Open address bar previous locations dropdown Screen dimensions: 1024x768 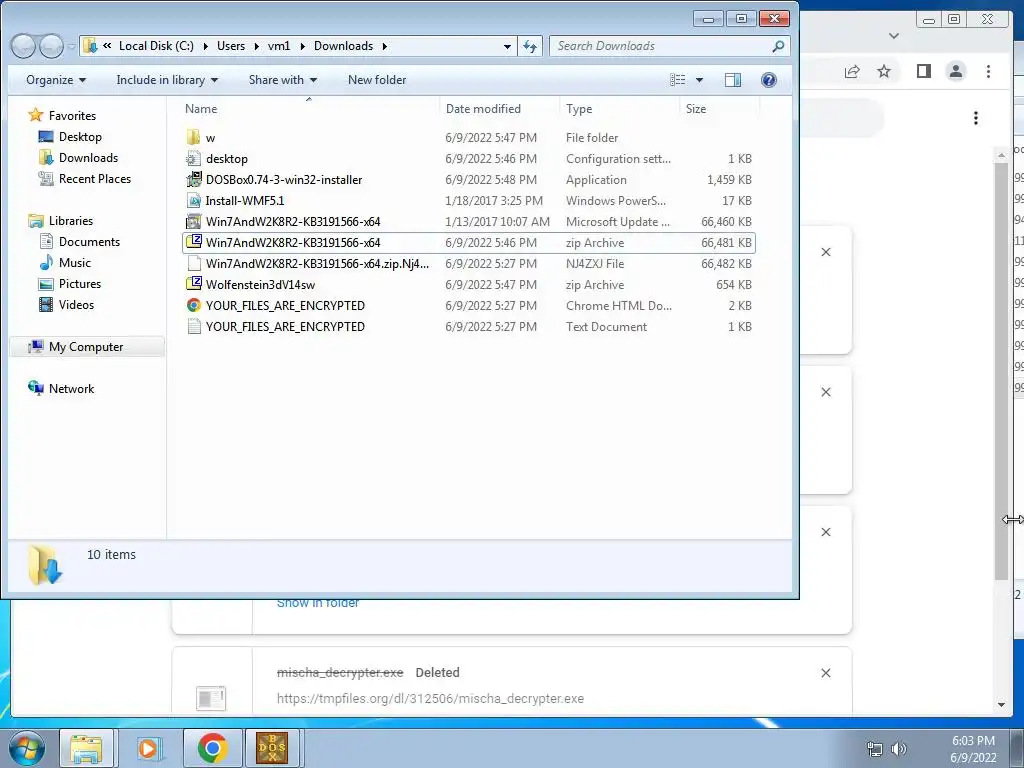point(507,46)
